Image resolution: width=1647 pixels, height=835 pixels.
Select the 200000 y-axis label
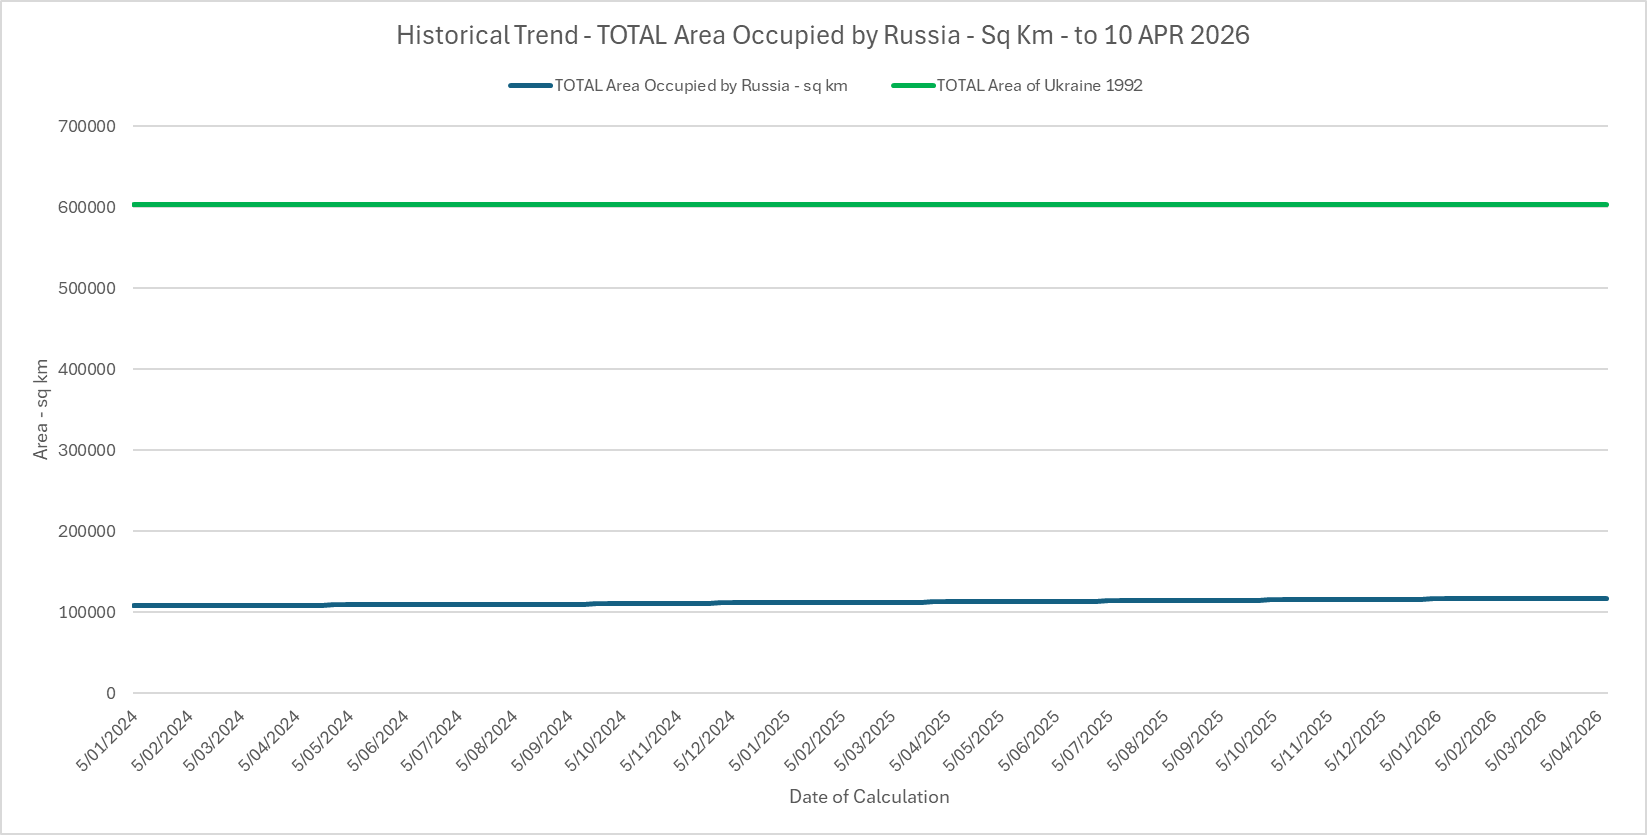coord(88,531)
